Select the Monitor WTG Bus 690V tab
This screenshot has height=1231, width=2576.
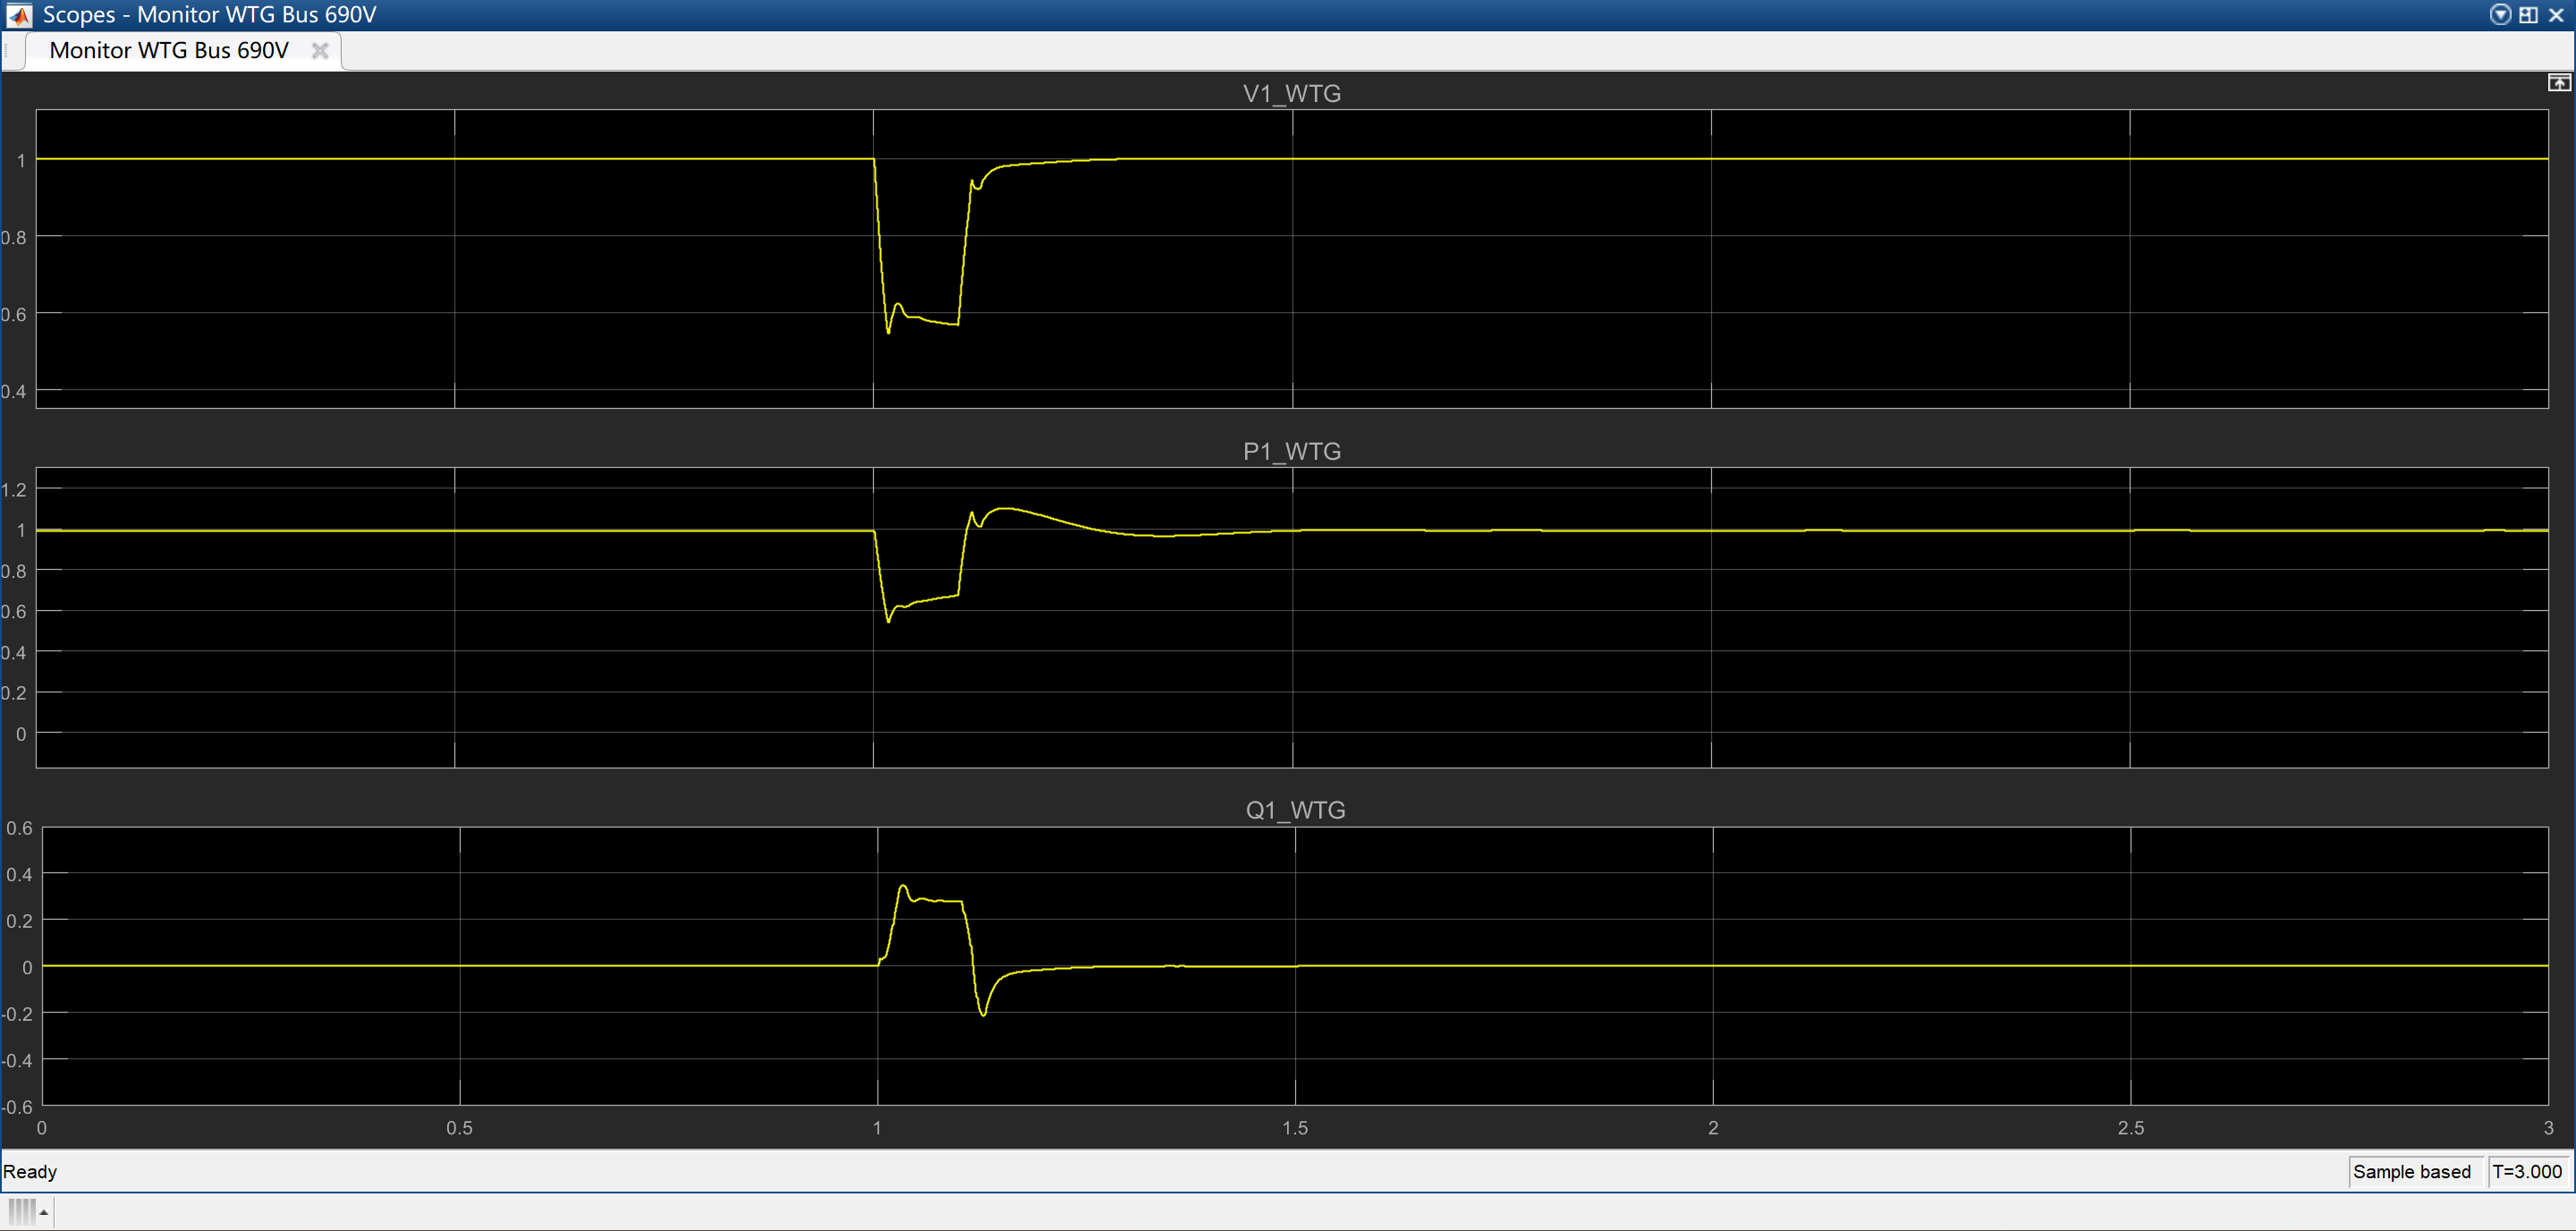tap(169, 50)
